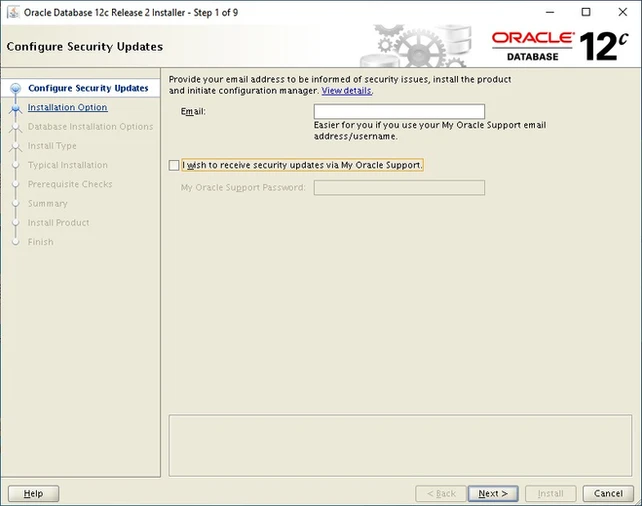Screen dimensions: 642x506
Task: Click the My Oracle Support Password field
Action: click(399, 187)
